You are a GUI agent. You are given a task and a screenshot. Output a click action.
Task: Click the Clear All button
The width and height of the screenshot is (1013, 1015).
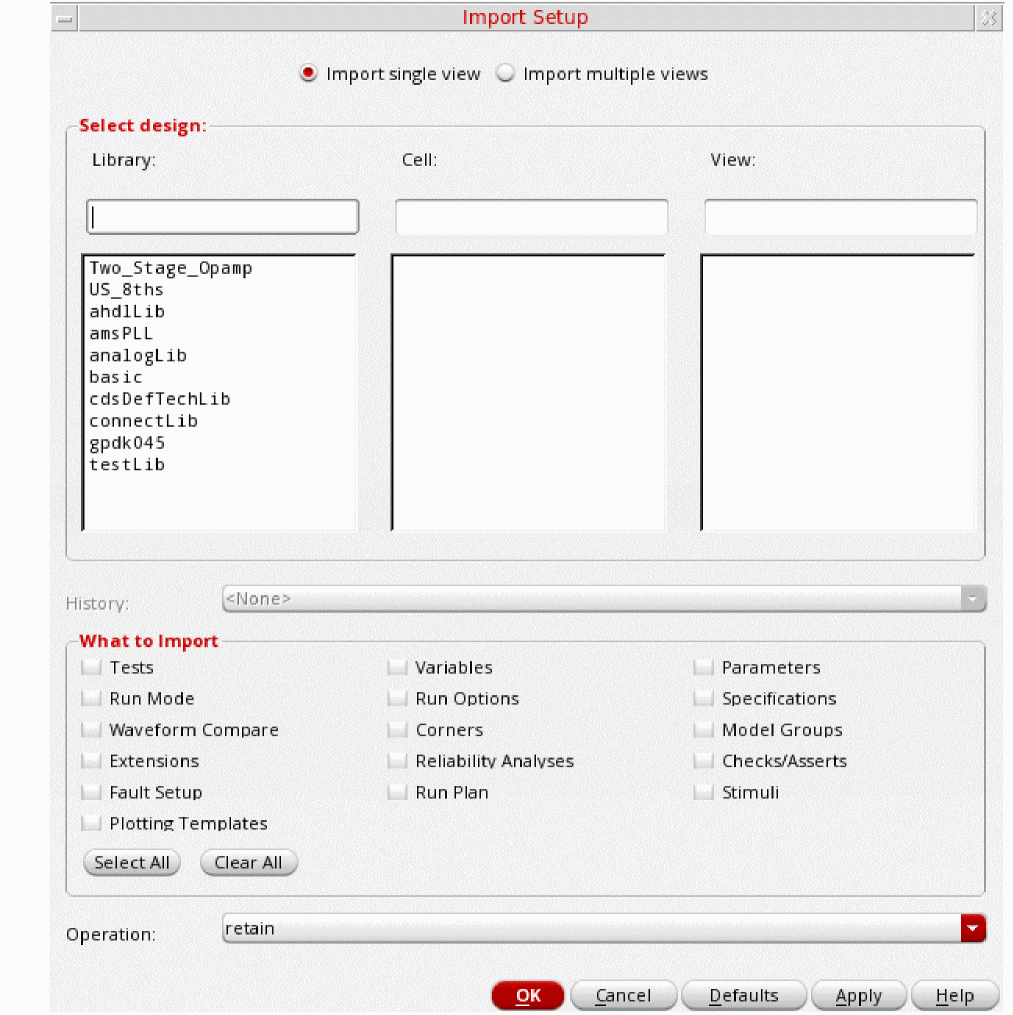249,863
